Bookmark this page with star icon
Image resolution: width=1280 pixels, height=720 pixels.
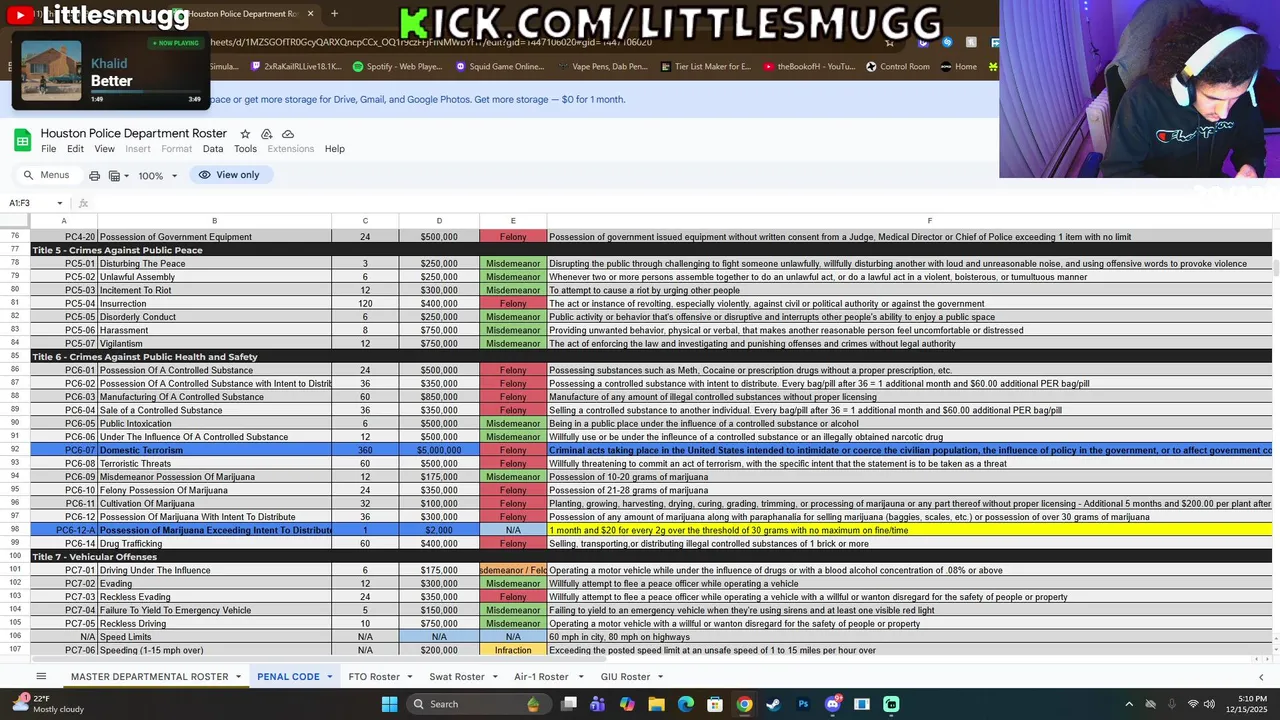[x=890, y=43]
